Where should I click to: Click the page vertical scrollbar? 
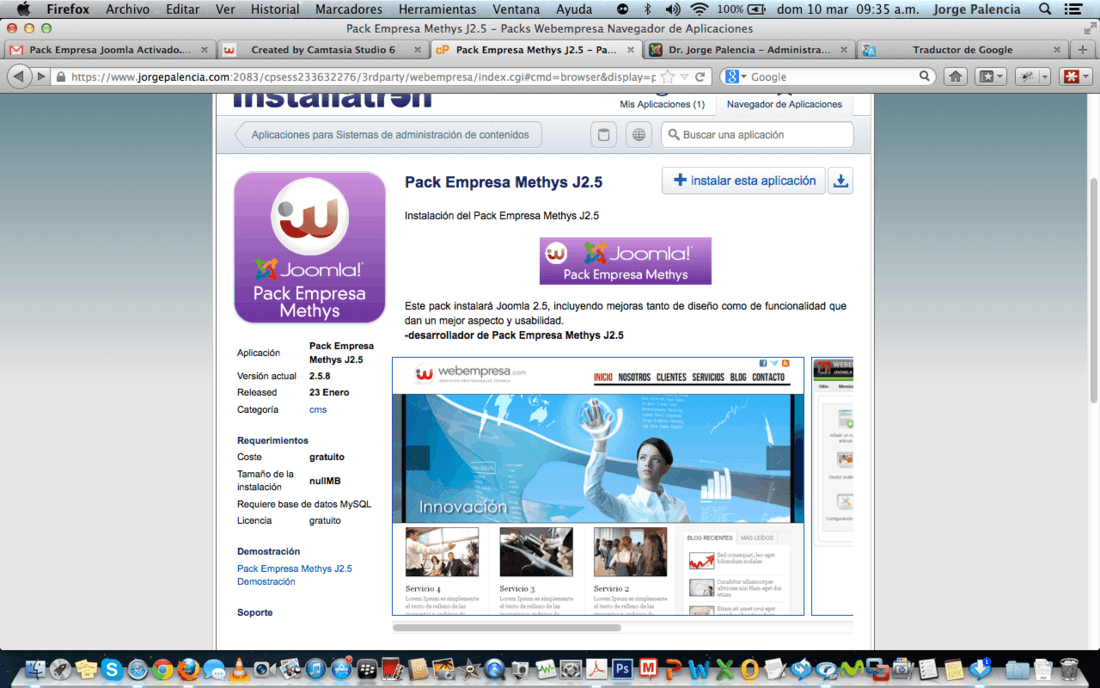click(1093, 290)
